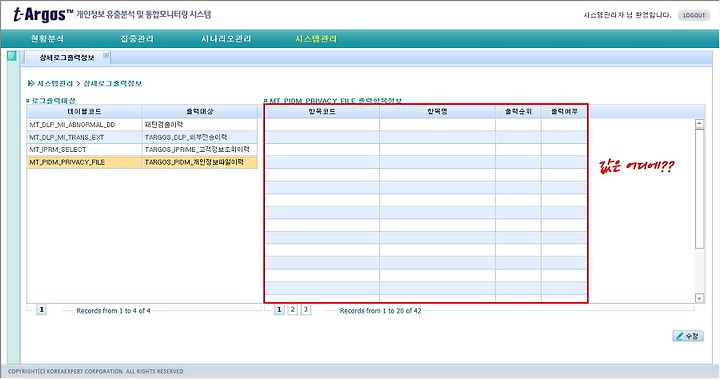Open the 집중관리 menu
The height and width of the screenshot is (379, 720).
[x=137, y=39]
